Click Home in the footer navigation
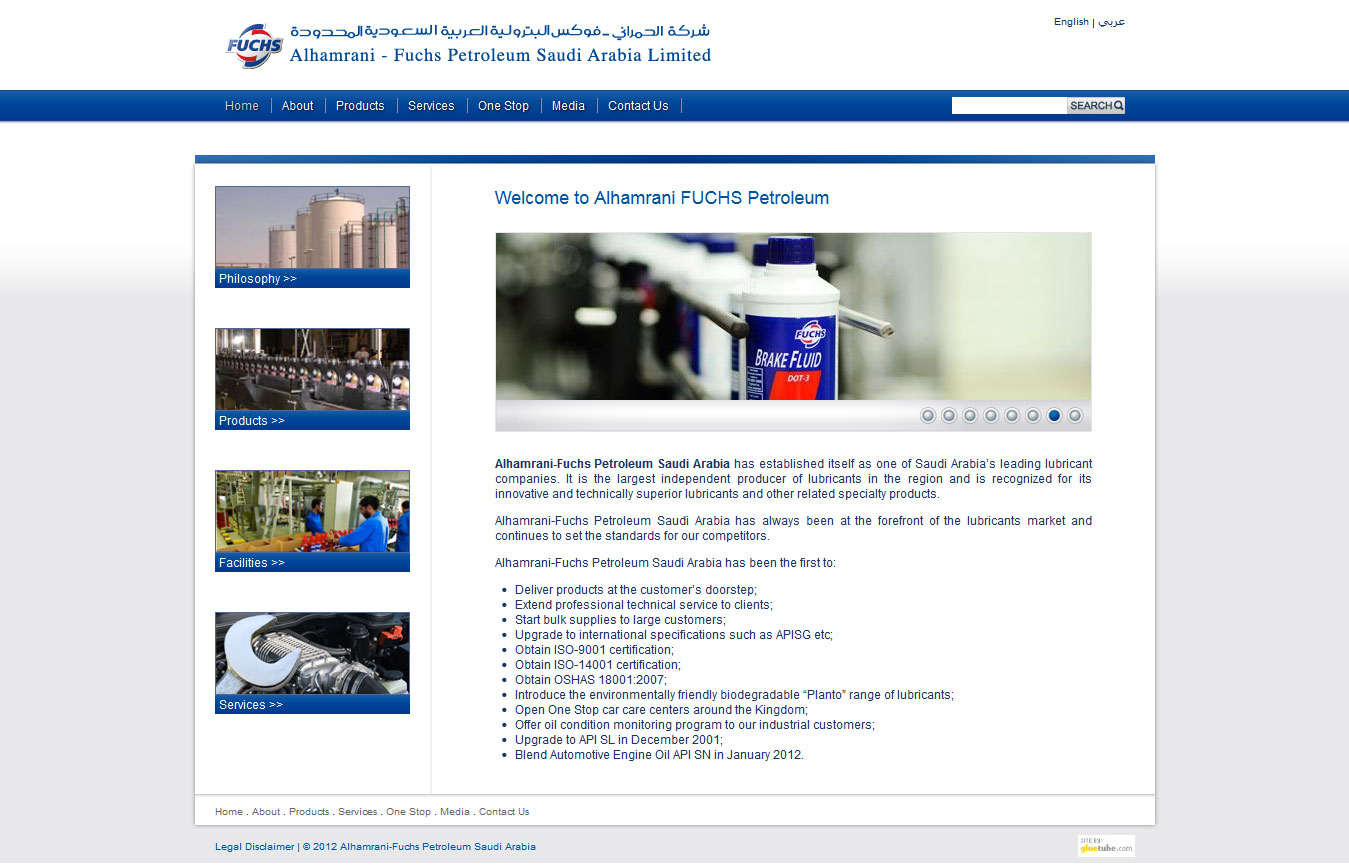Viewport: 1349px width, 865px height. [x=229, y=812]
